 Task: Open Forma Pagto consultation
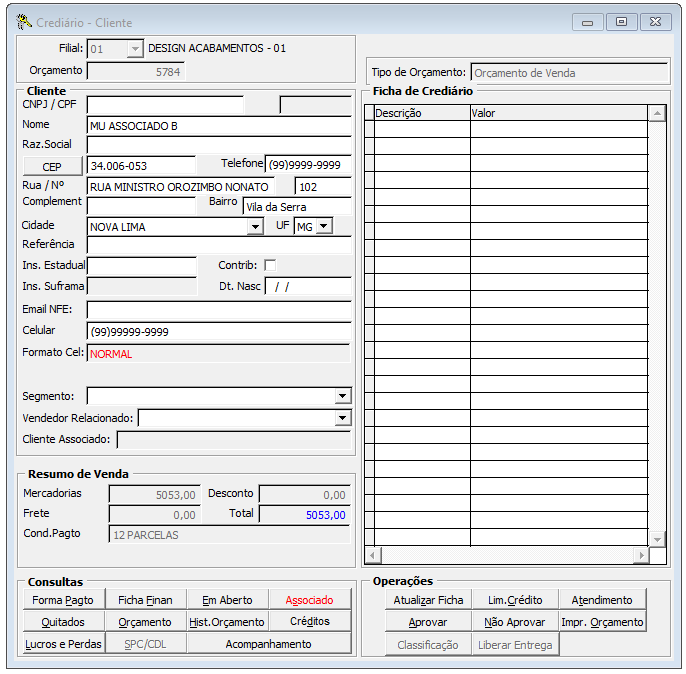point(62,600)
